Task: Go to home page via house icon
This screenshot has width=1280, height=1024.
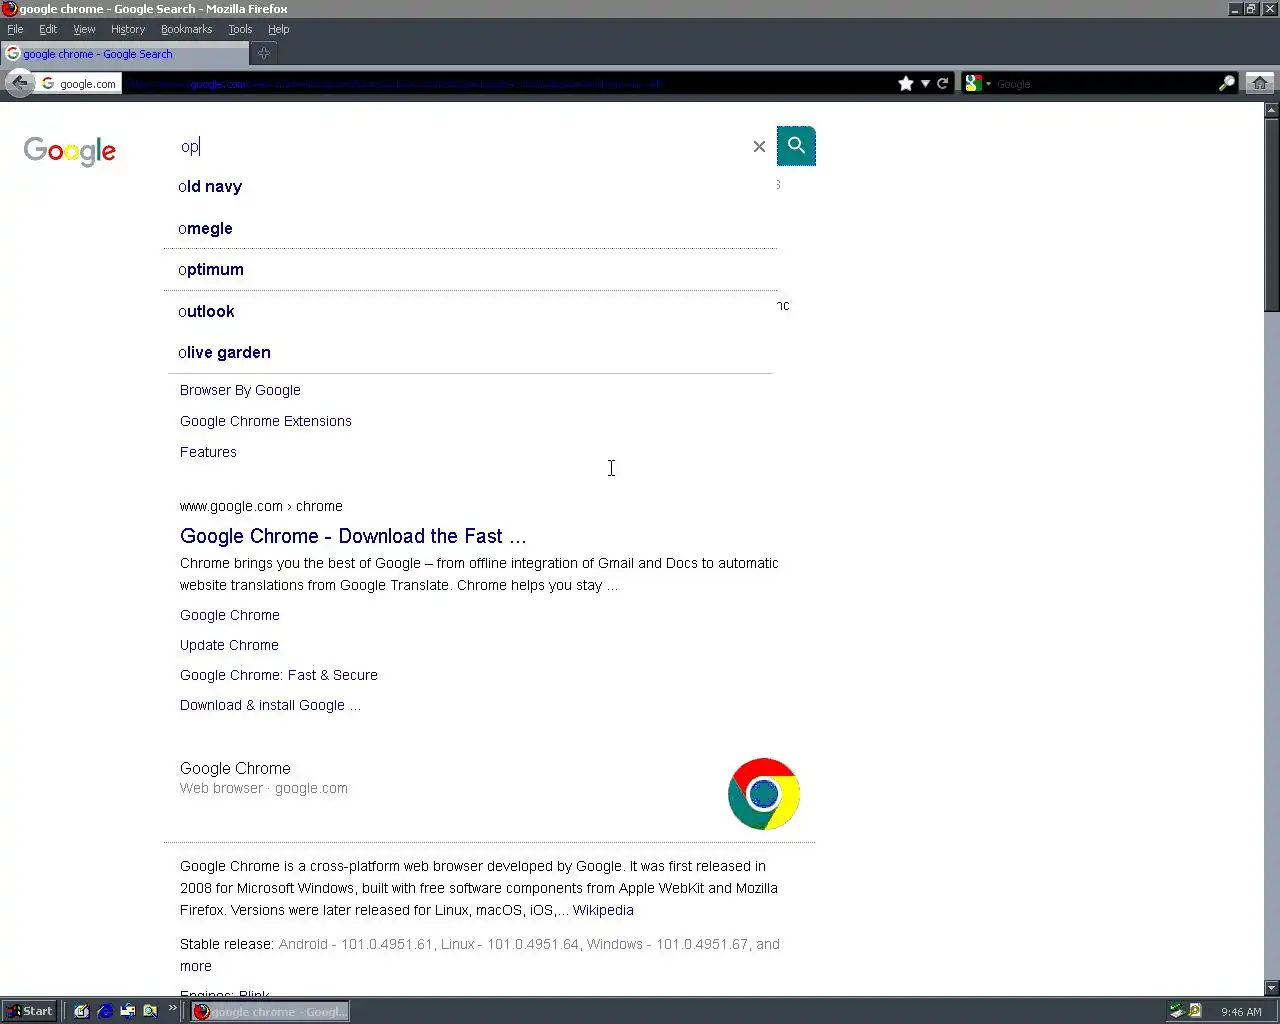Action: (x=1260, y=84)
